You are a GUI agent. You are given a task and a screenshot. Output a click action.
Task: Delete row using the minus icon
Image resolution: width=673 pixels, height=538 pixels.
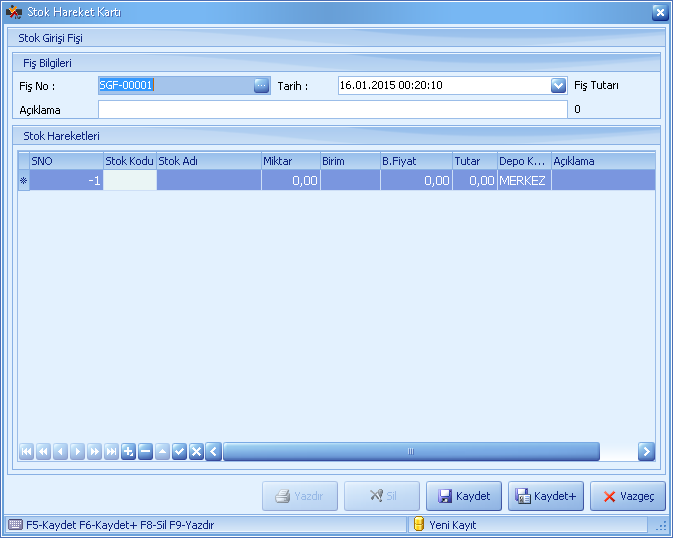[x=145, y=452]
